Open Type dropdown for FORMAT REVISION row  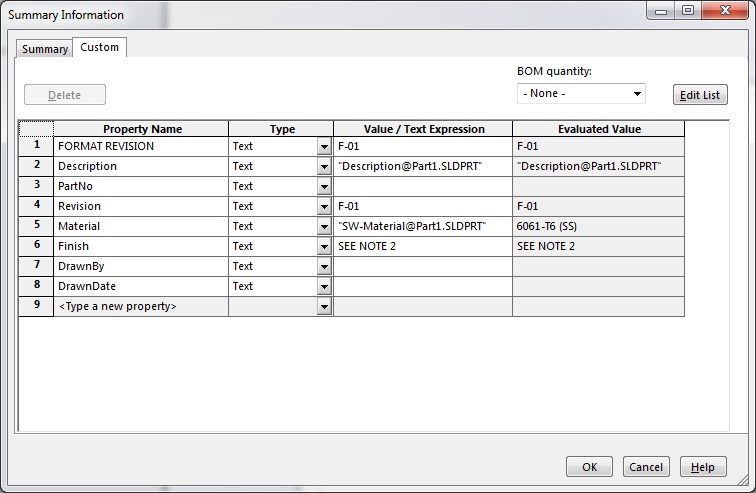click(324, 147)
